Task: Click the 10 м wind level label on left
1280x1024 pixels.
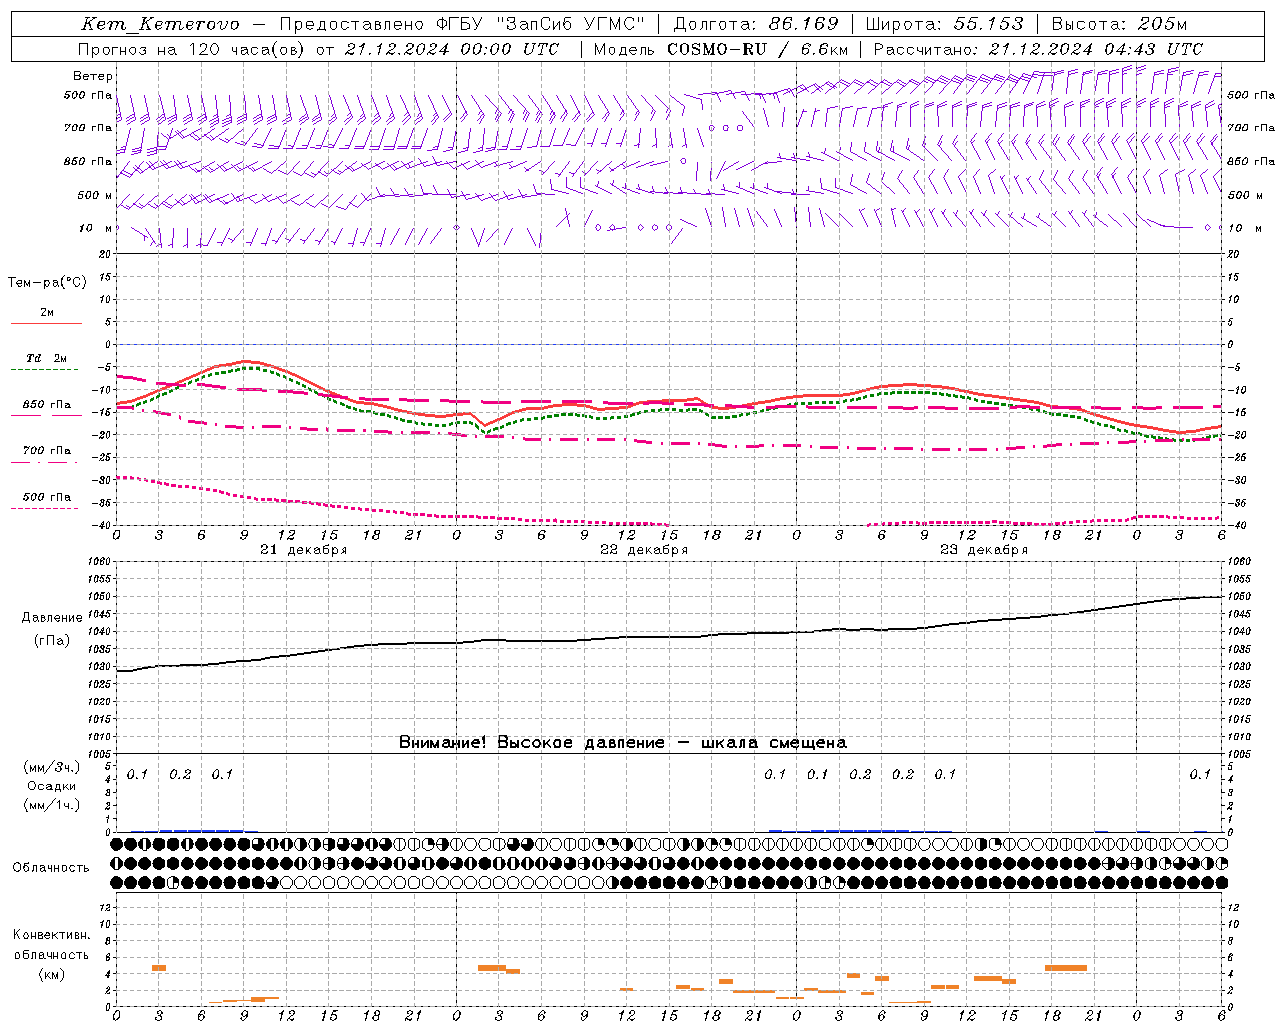Action: (x=95, y=228)
